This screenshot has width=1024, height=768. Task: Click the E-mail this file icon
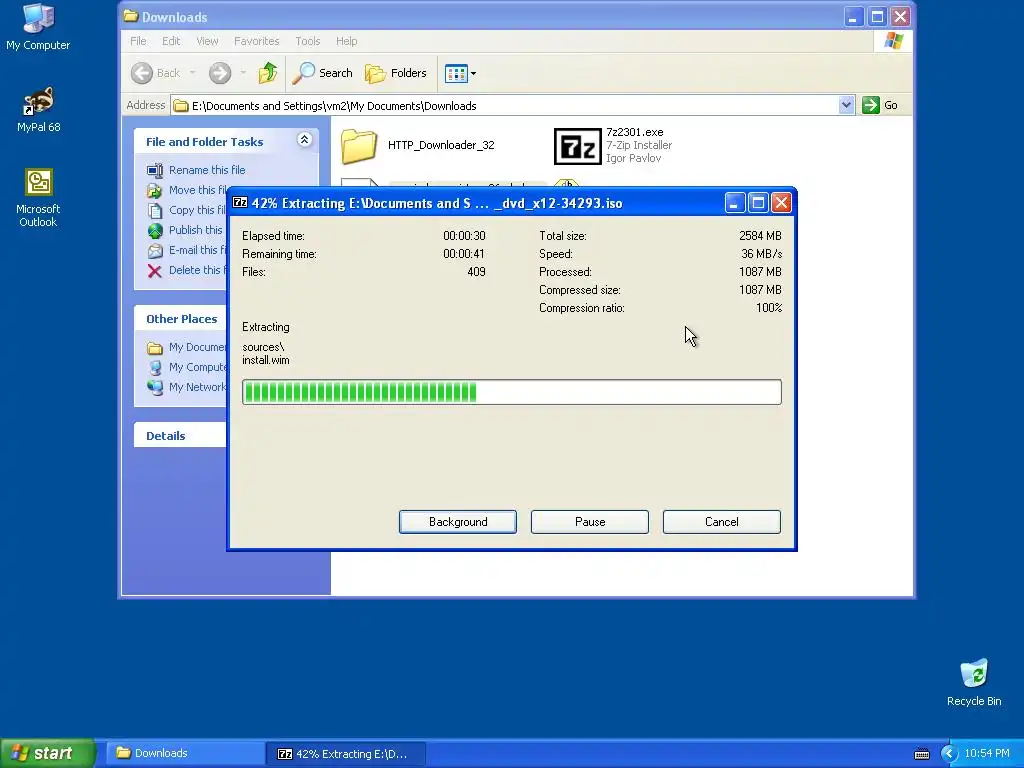click(155, 251)
